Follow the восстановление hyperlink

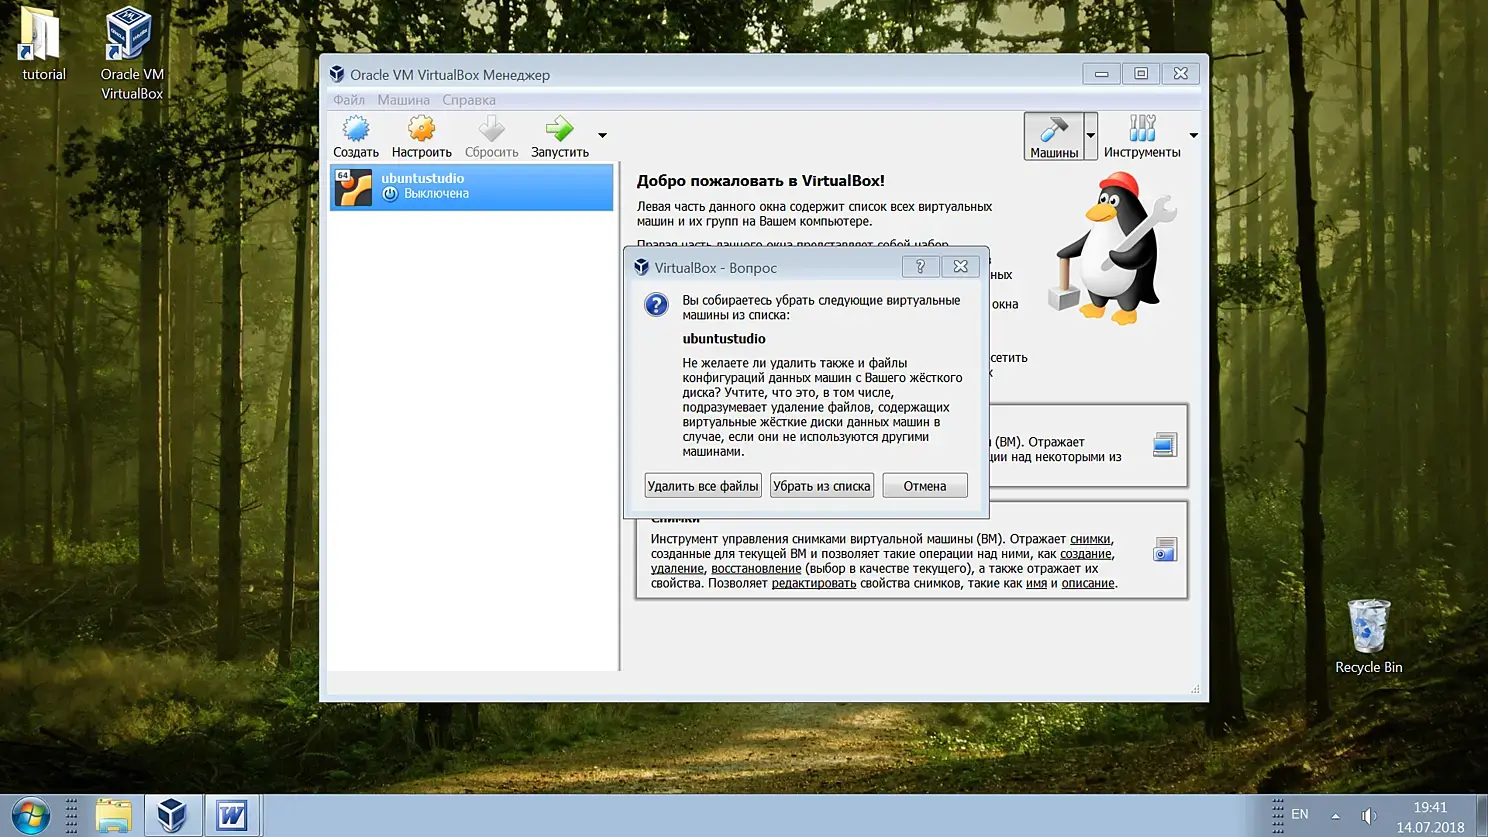click(x=756, y=569)
